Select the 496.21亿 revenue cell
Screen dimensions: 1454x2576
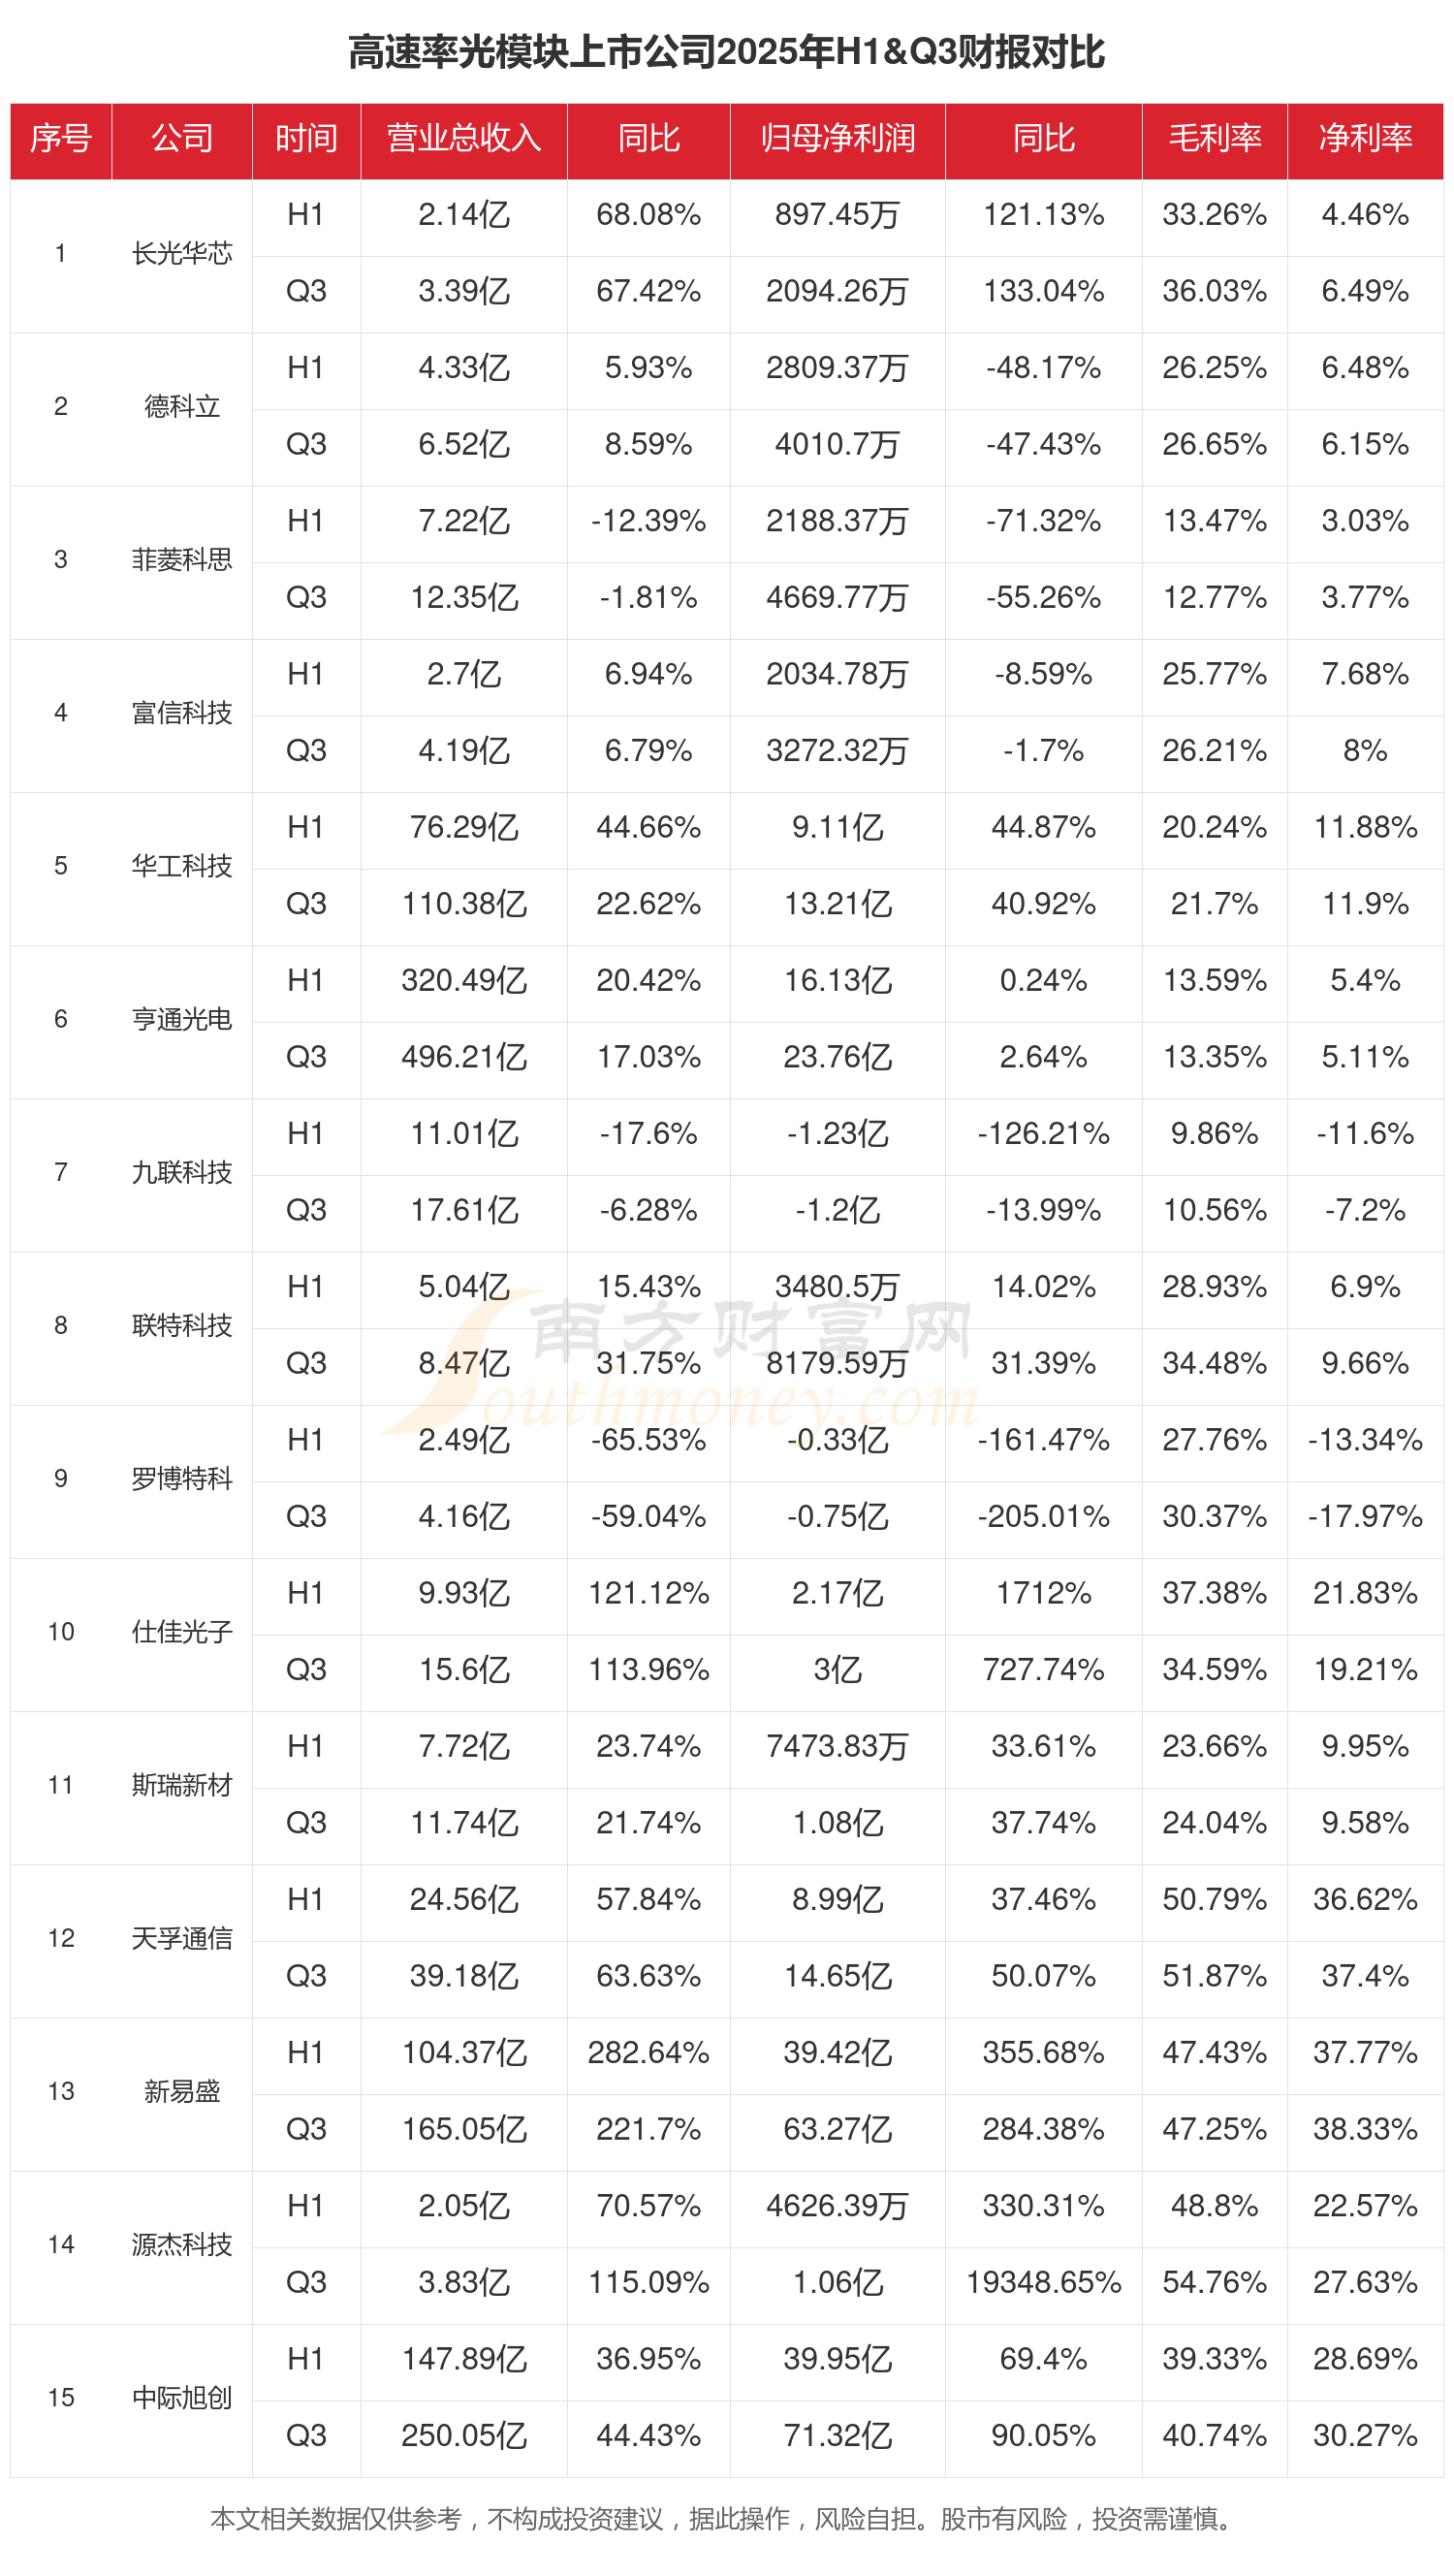(x=464, y=1057)
